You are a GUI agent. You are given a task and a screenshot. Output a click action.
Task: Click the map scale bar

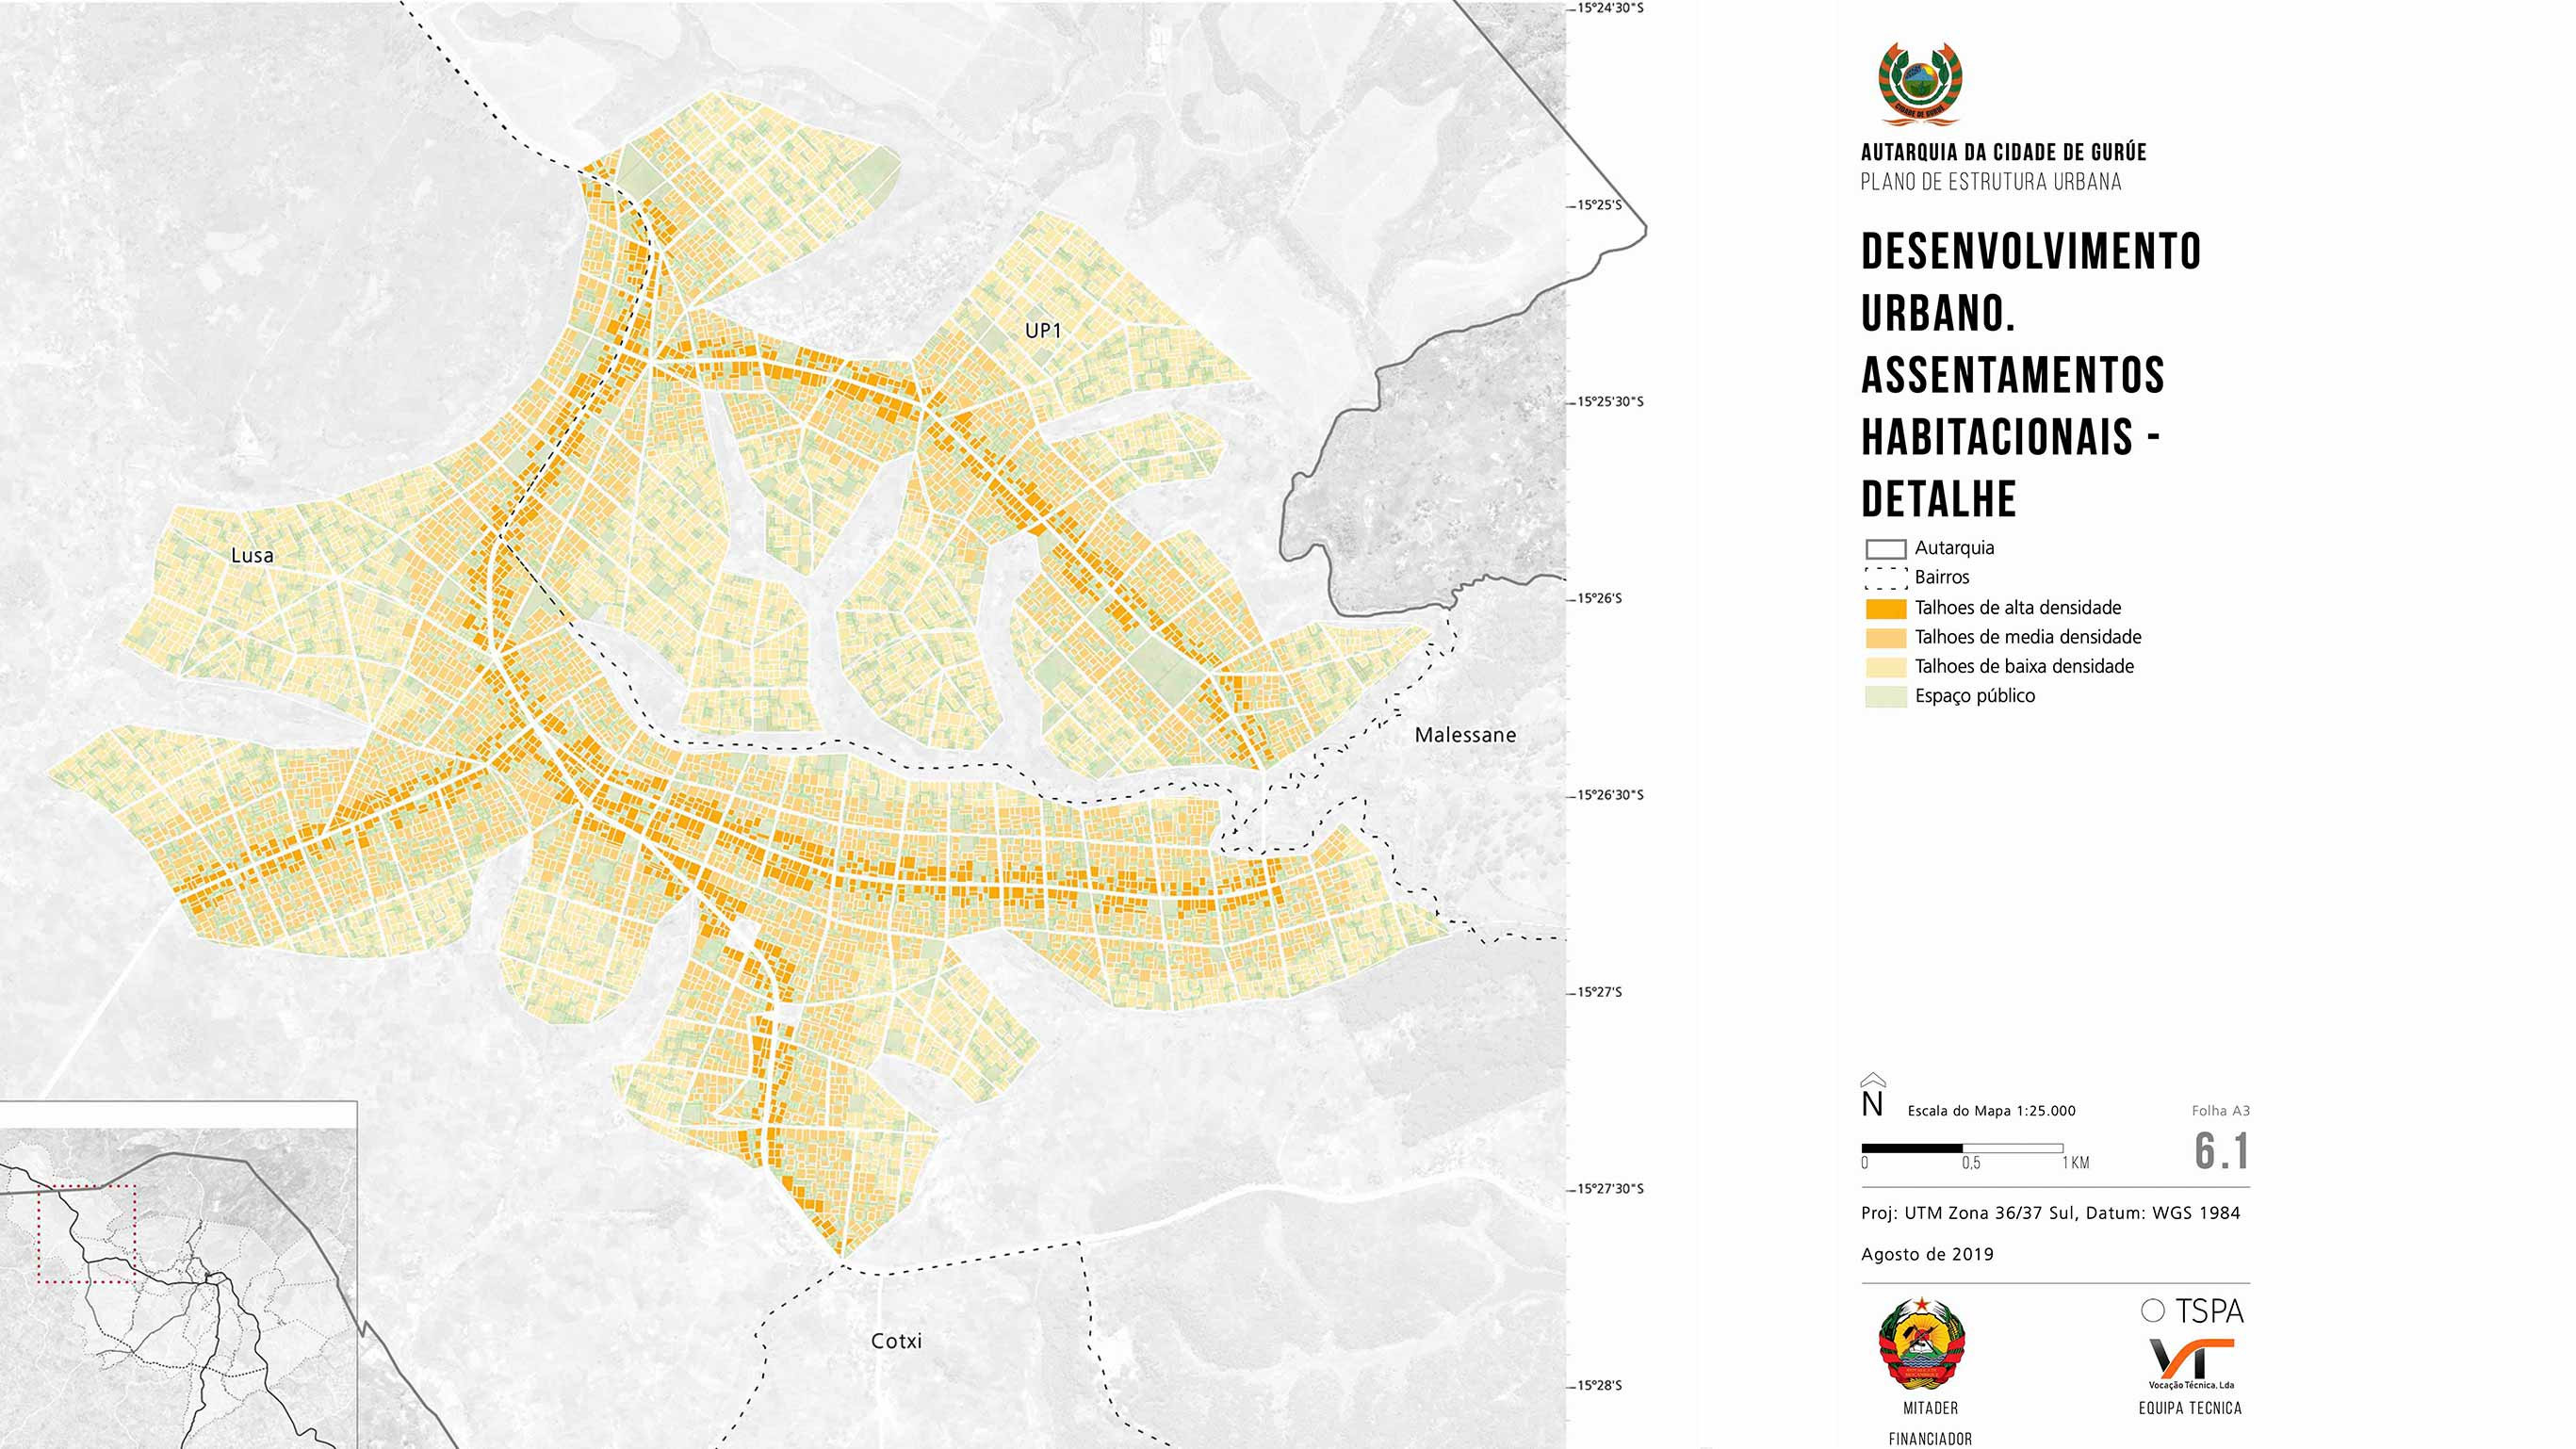(x=1962, y=1148)
